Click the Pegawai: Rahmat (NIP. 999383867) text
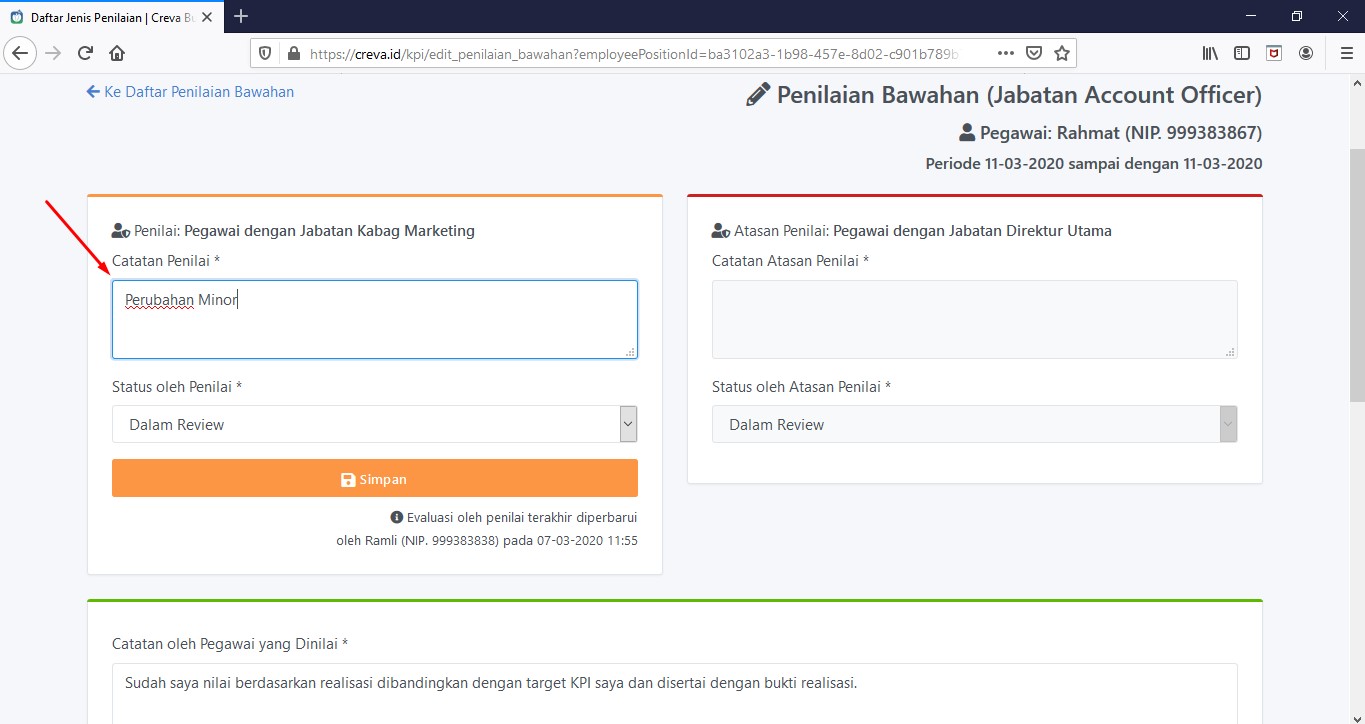Image resolution: width=1365 pixels, height=724 pixels. (1121, 133)
